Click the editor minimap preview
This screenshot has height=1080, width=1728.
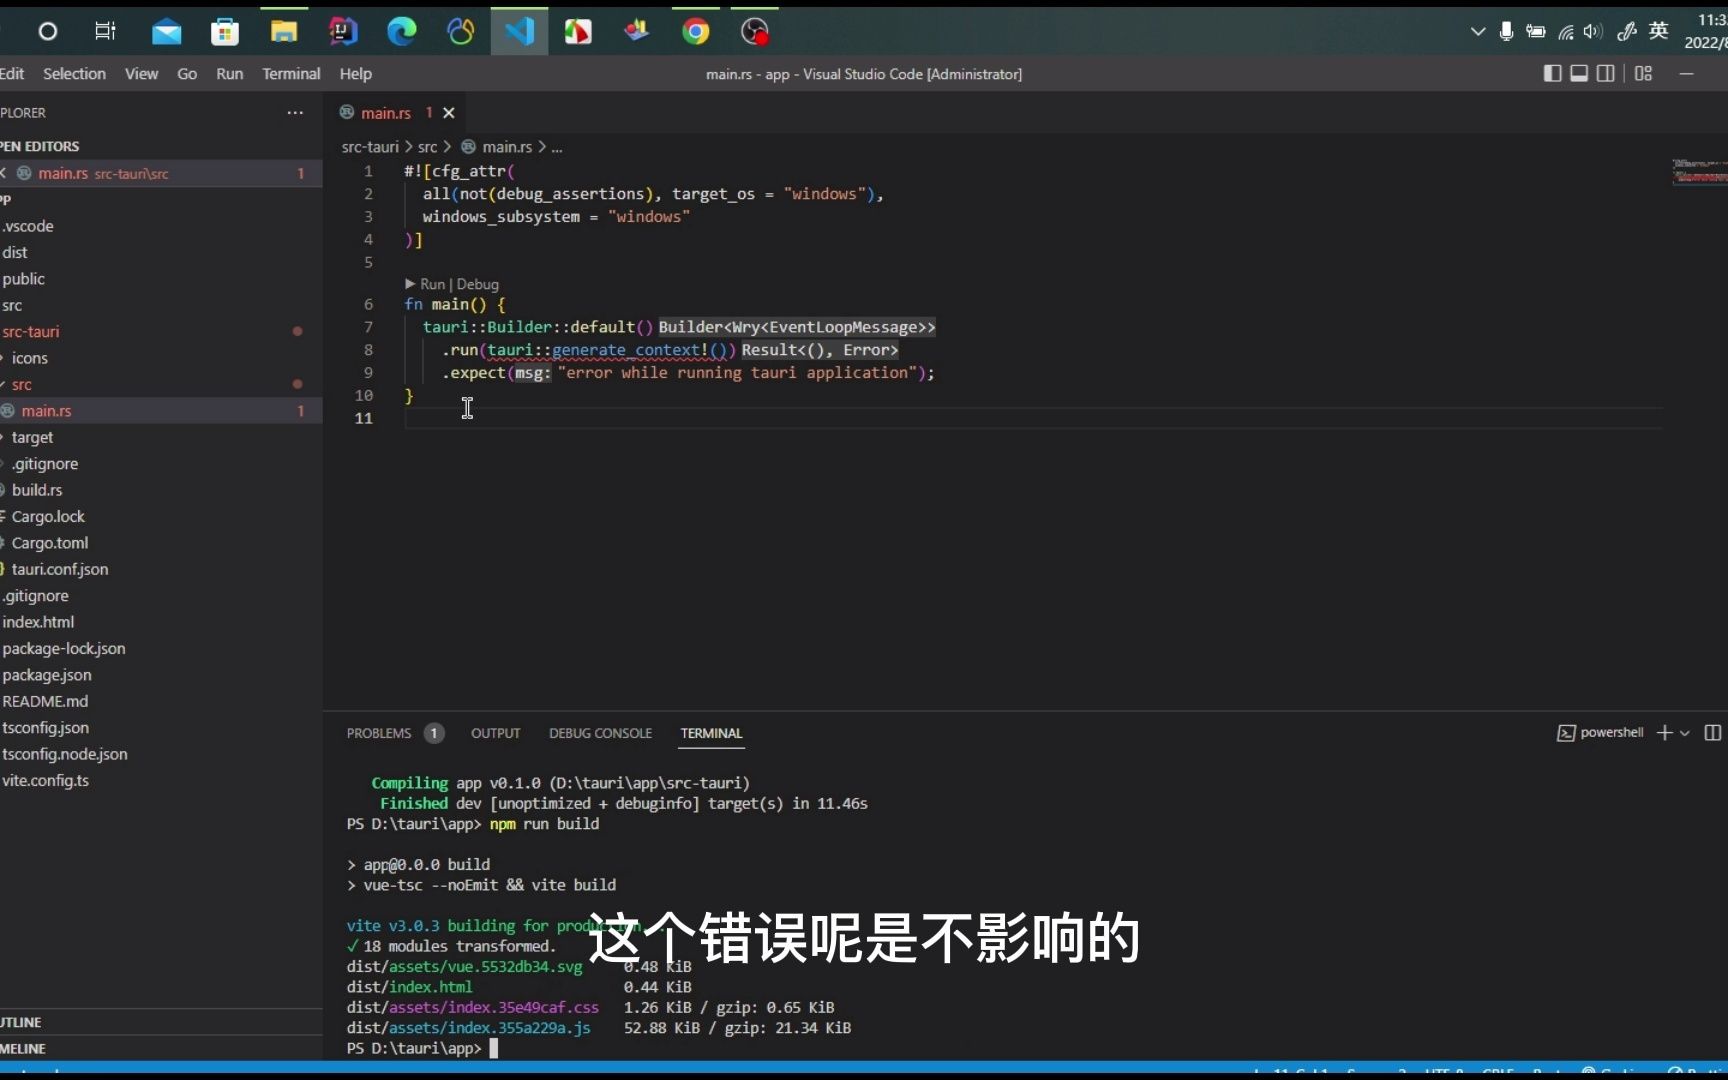pos(1699,170)
